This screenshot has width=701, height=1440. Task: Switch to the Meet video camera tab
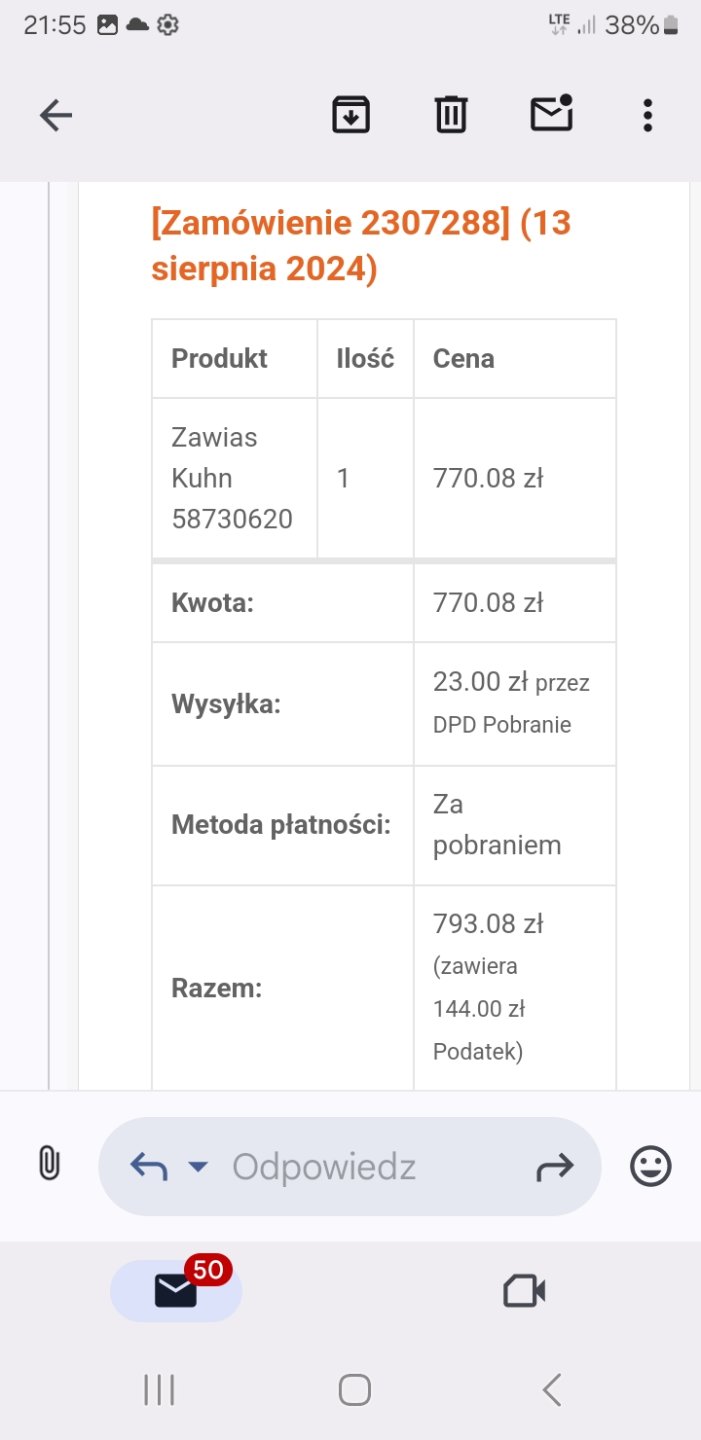524,1291
